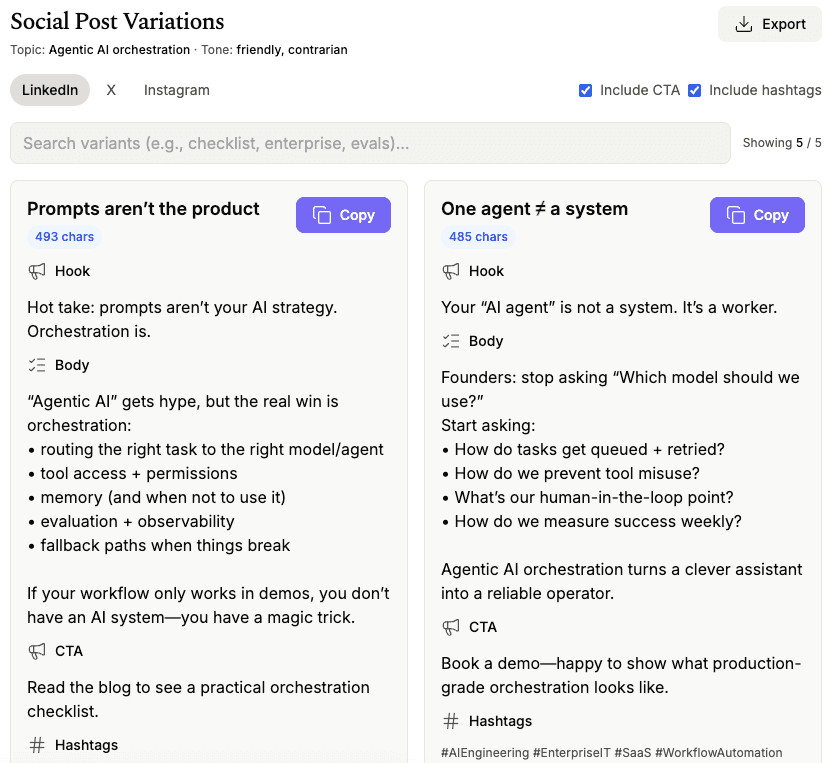Viewport: 836px width, 763px height.
Task: Switch to the X platform tab
Action: 111,90
